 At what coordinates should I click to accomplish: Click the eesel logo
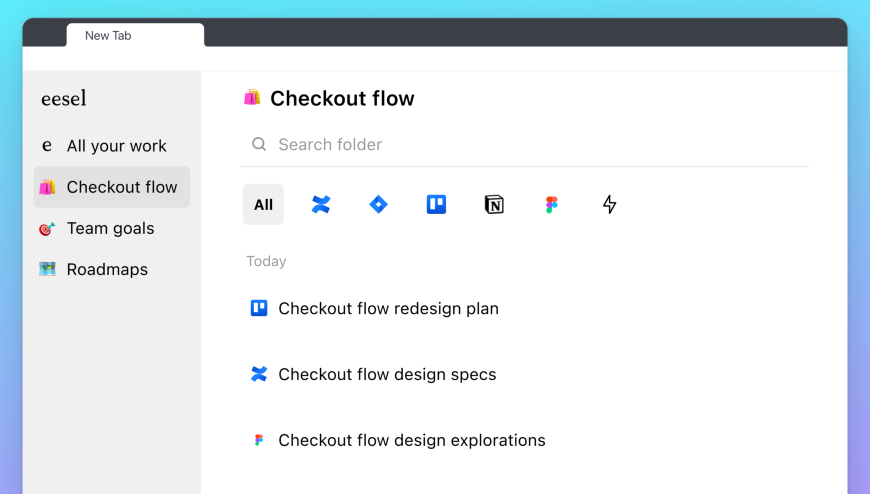64,98
